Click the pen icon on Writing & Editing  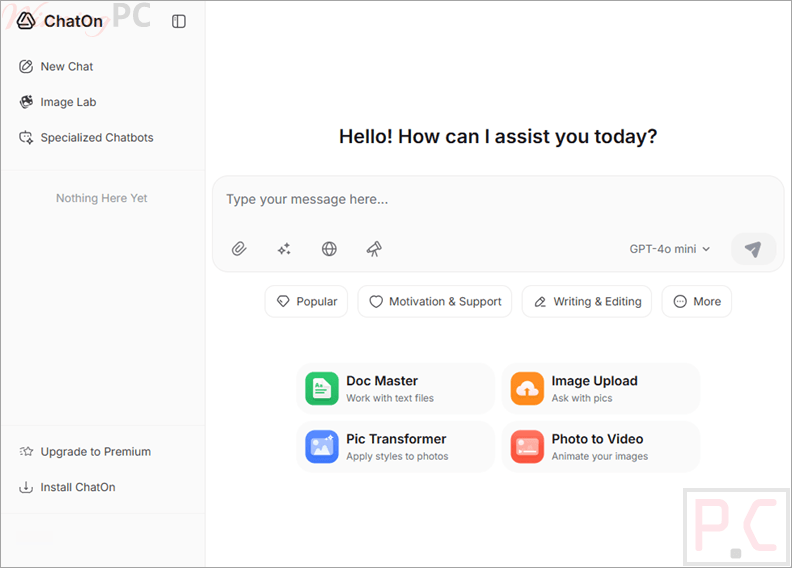point(540,302)
